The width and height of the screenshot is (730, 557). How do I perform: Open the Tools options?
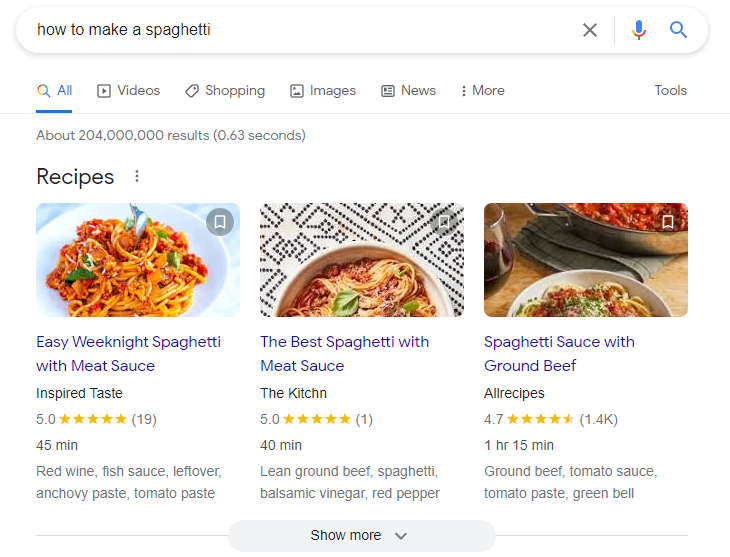point(670,90)
